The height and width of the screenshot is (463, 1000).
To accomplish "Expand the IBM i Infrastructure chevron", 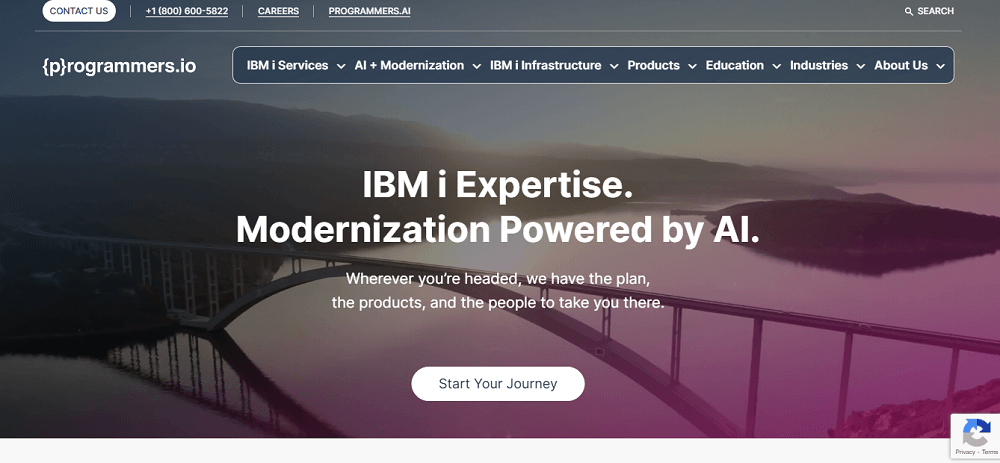I will (x=615, y=66).
